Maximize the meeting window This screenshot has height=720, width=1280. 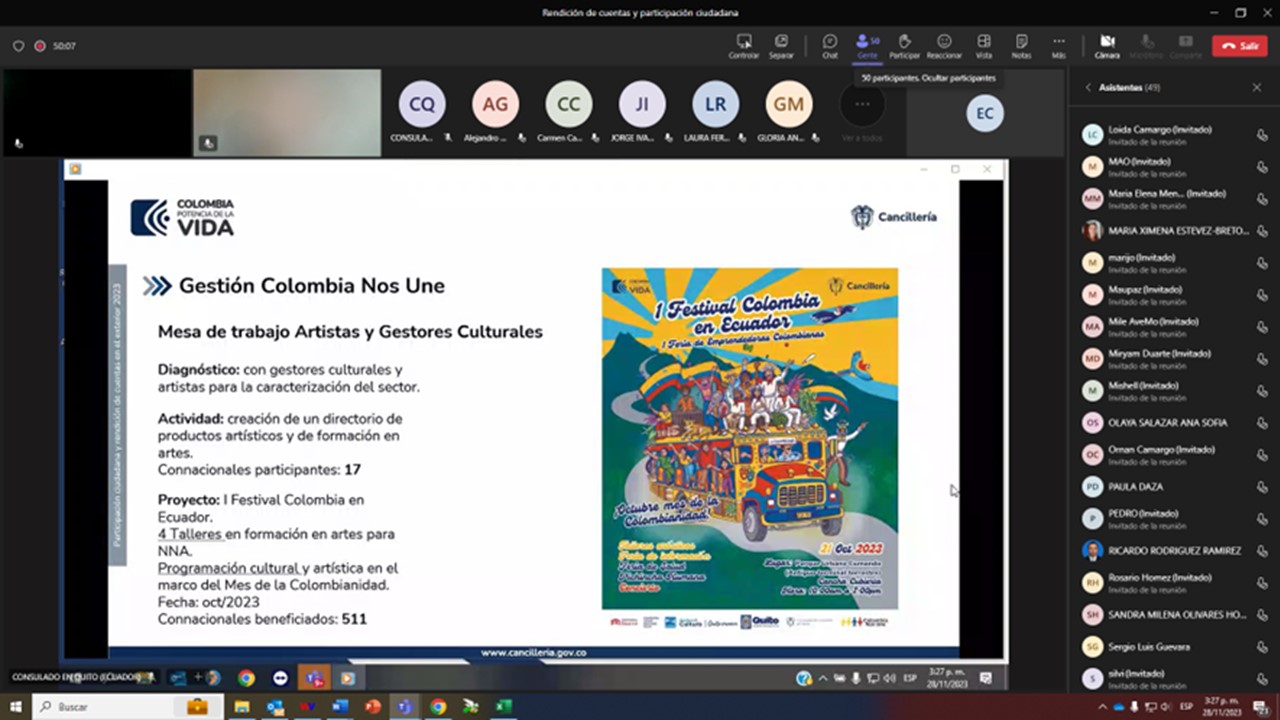1241,13
